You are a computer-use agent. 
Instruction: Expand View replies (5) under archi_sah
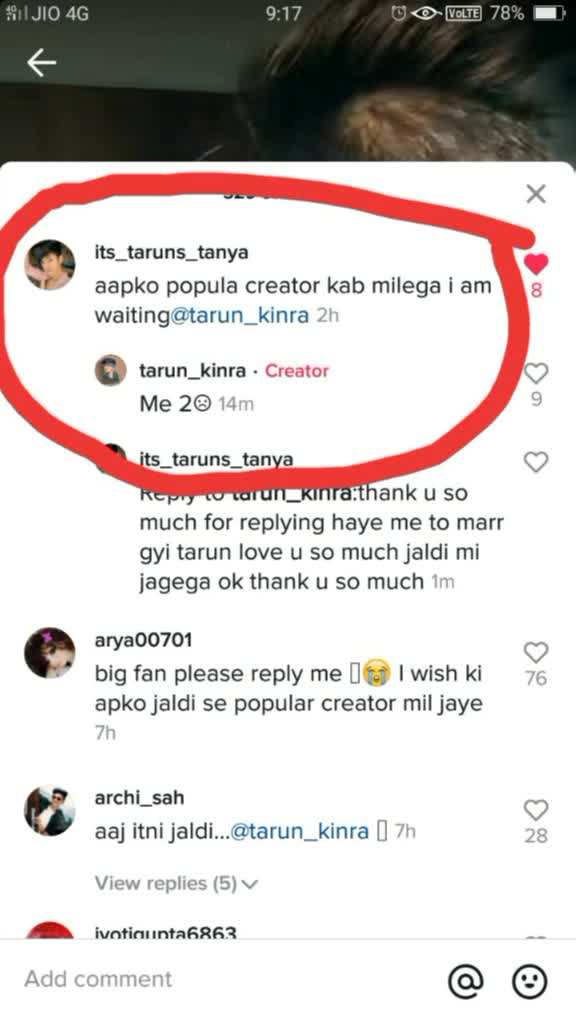point(176,884)
